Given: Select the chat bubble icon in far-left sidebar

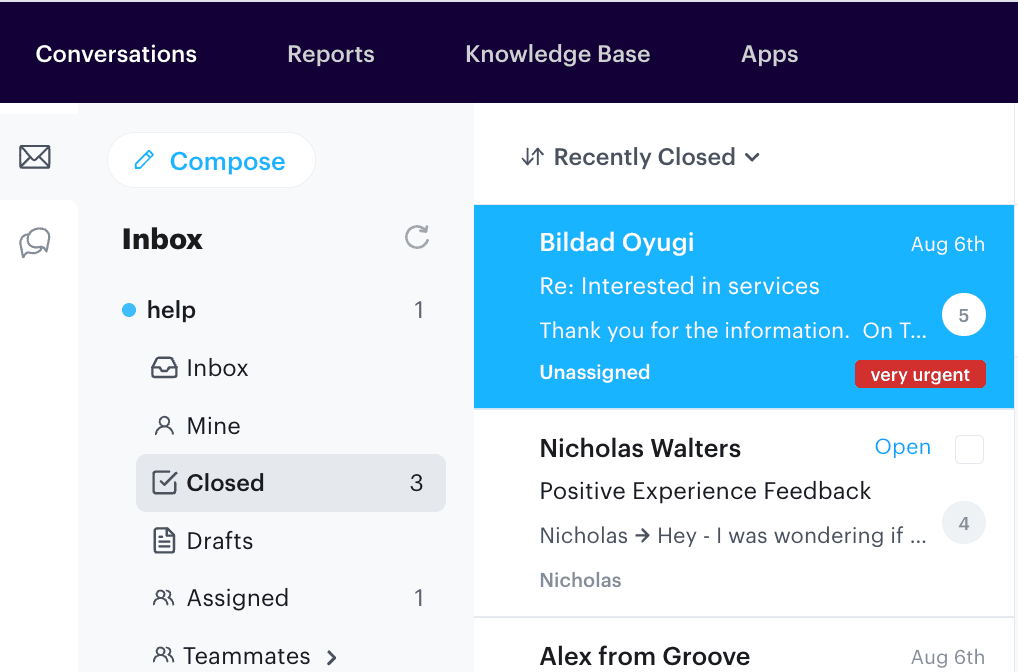Looking at the screenshot, I should (35, 242).
